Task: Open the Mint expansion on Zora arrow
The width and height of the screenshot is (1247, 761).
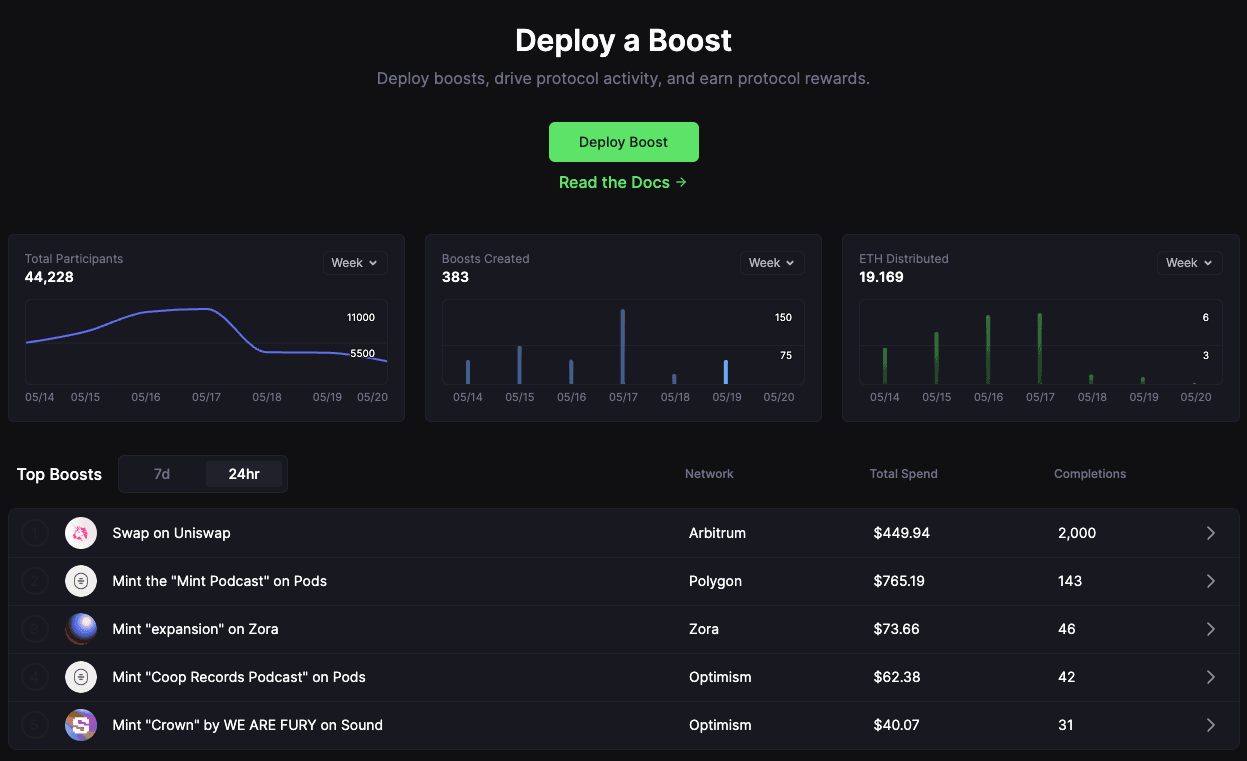Action: click(x=1211, y=629)
